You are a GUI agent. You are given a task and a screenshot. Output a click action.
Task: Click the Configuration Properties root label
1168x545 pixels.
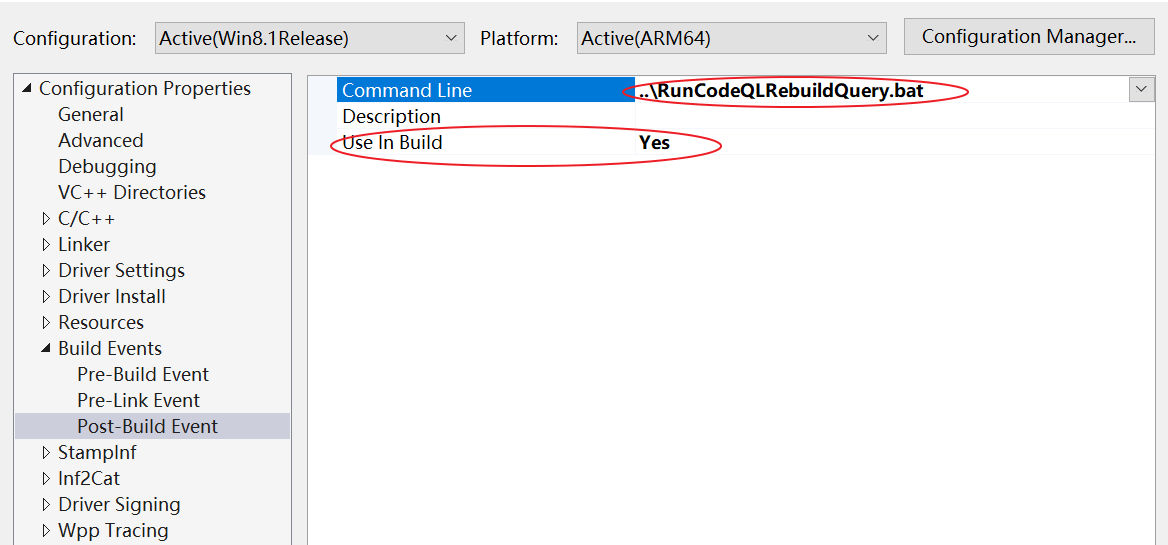pos(145,89)
